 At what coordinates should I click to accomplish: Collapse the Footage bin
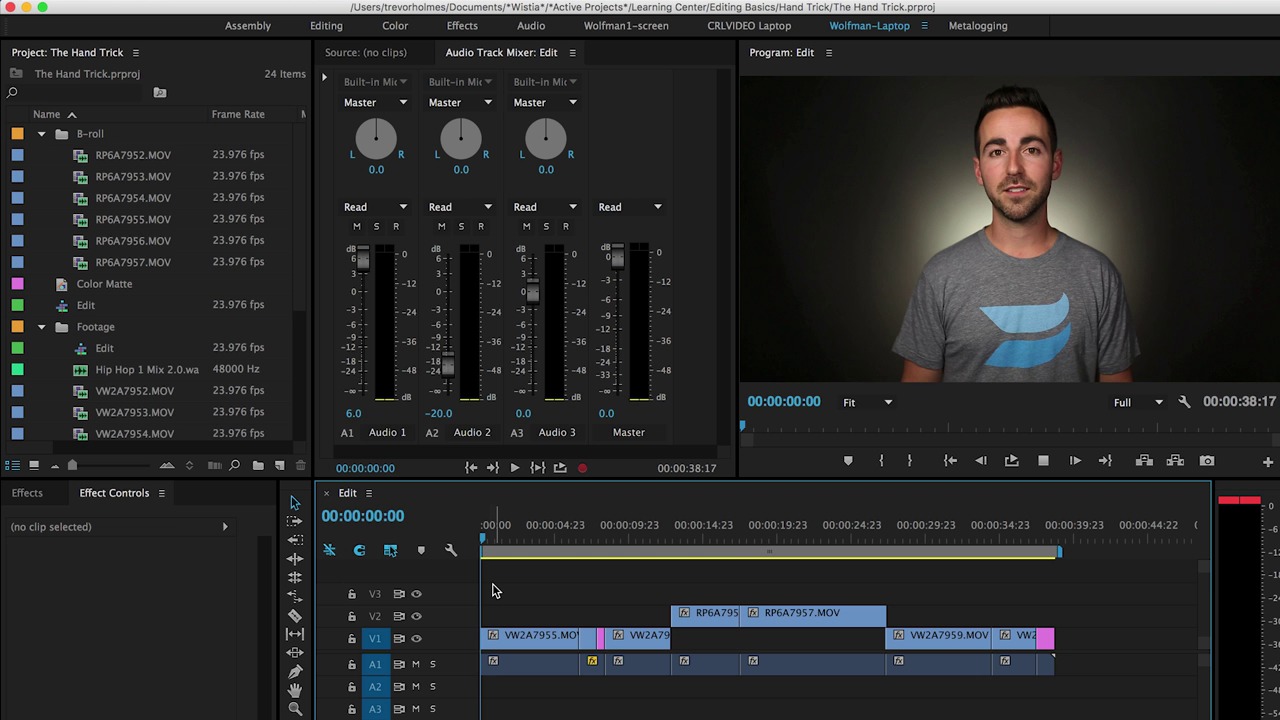coord(41,327)
